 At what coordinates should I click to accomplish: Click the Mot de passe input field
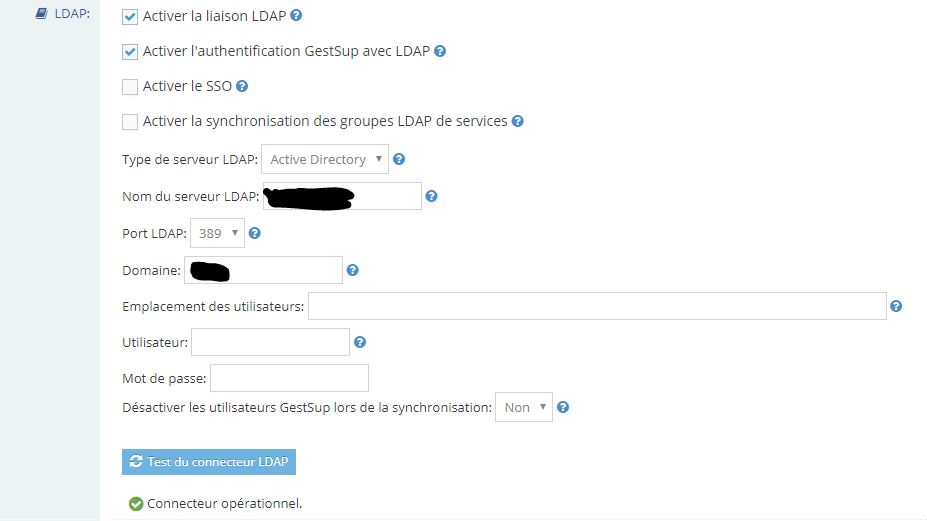(x=289, y=378)
